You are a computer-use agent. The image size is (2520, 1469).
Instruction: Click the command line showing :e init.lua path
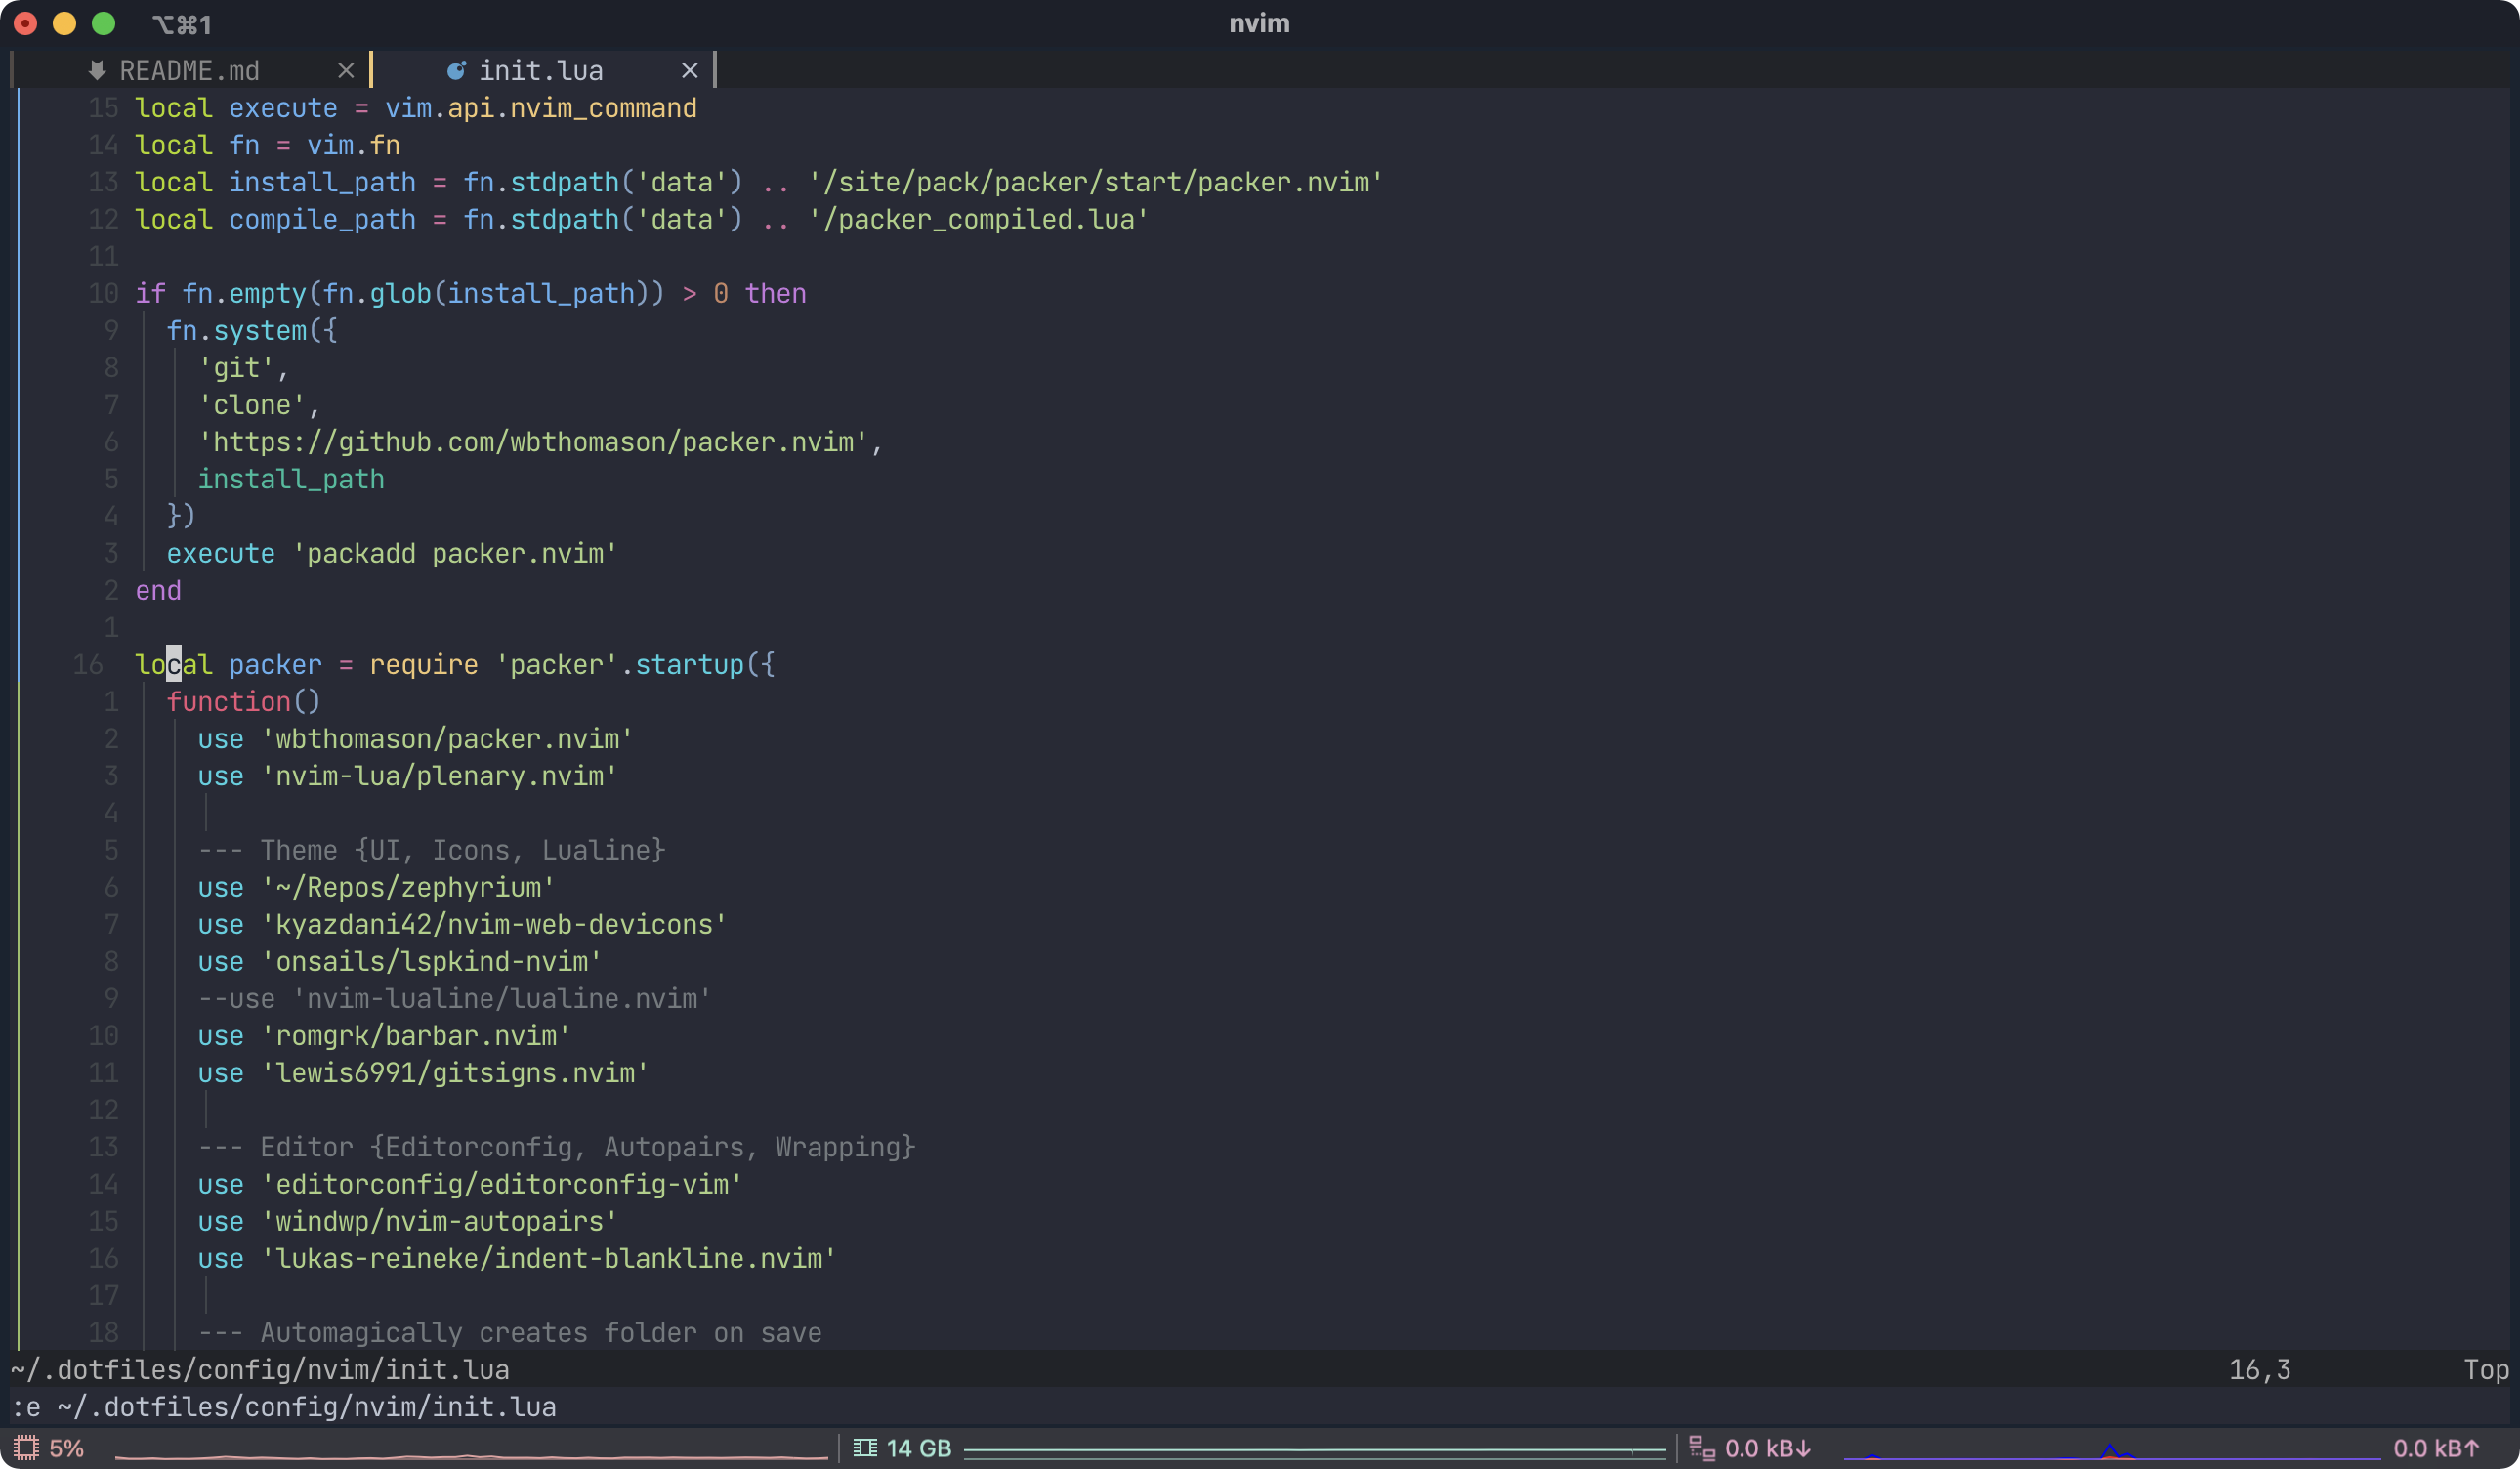284,1407
